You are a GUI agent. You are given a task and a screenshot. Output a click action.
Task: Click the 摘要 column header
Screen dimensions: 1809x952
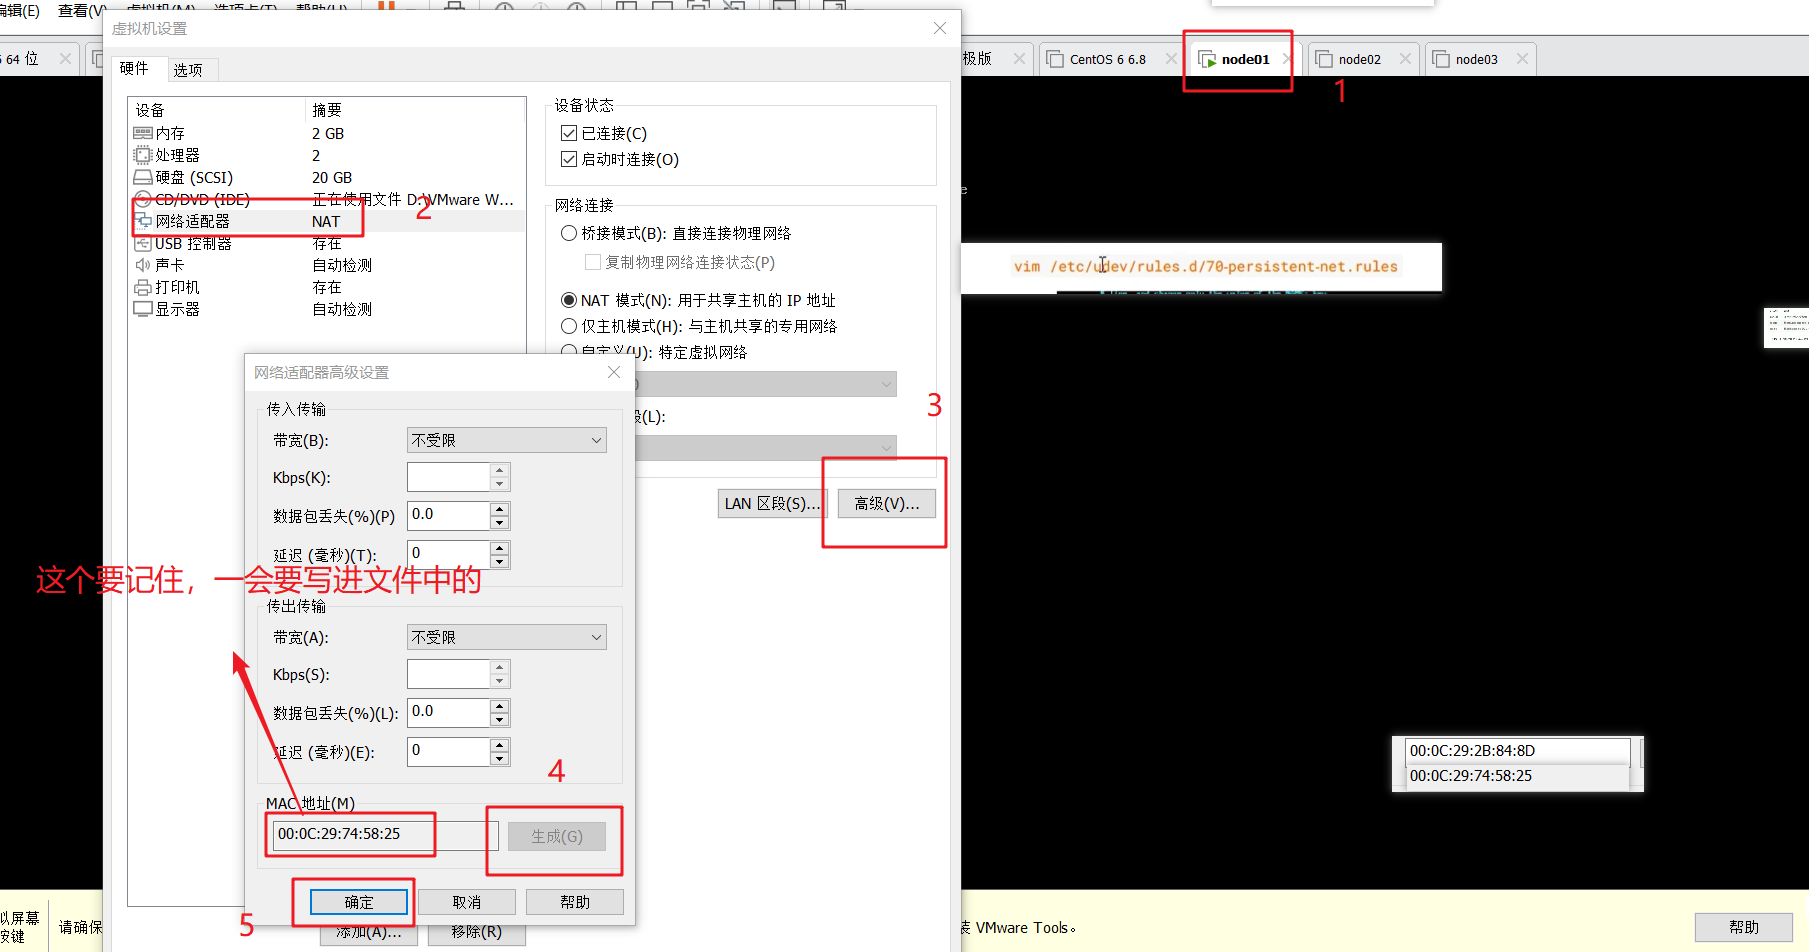[x=327, y=110]
